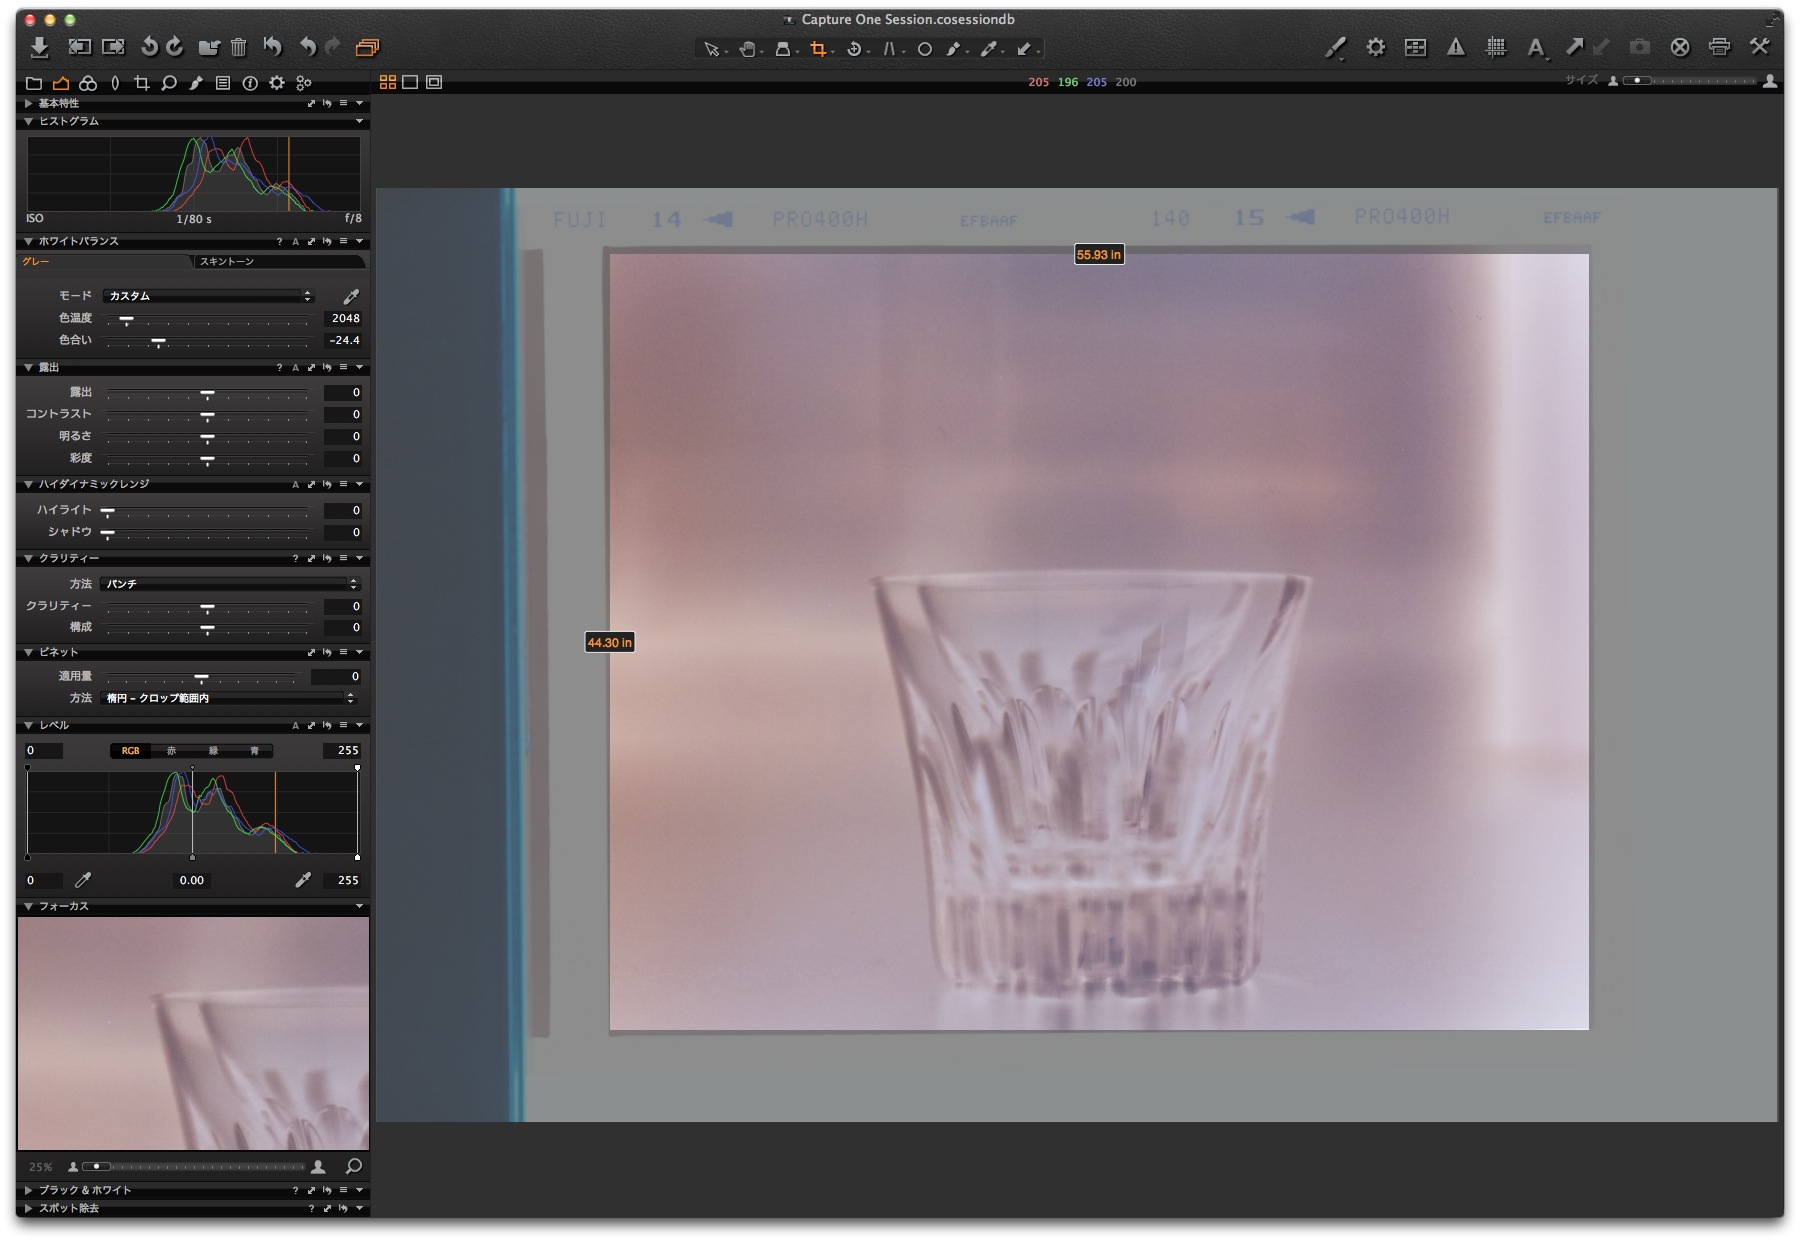Toggle auto adjust A in white balance panel
Image resolution: width=1800 pixels, height=1241 pixels.
[295, 241]
